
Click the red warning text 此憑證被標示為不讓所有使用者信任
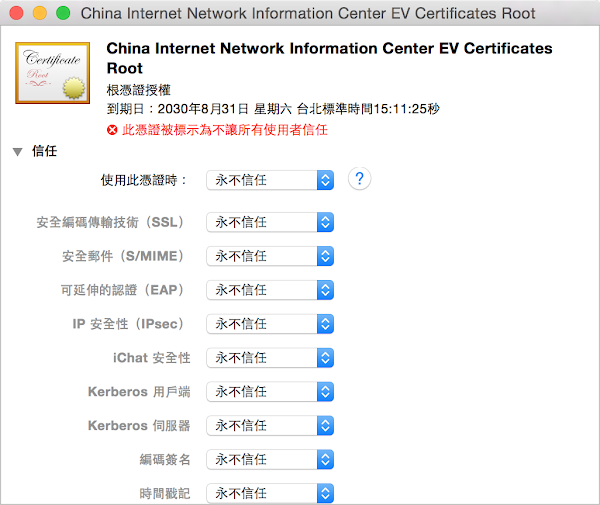(225, 130)
